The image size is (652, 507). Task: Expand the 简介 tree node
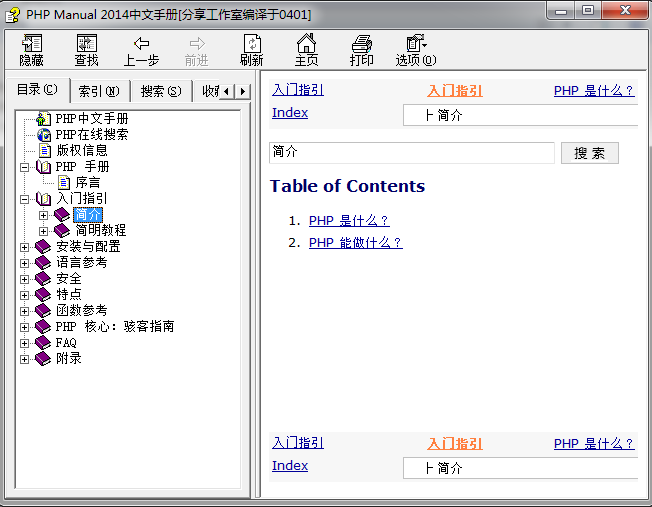pos(43,215)
